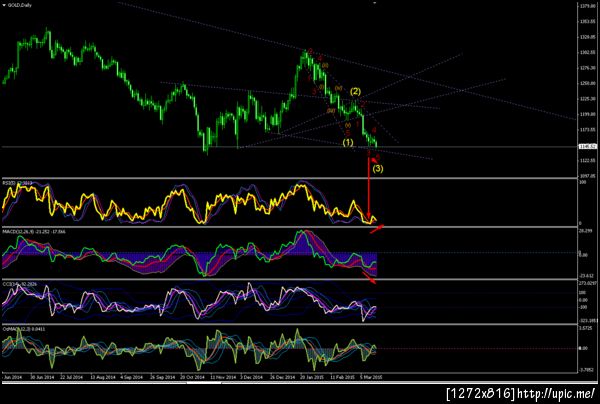Open the chart menu arrow beside GOLD,Daily
Image resolution: width=600 pixels, height=404 pixels.
pos(4,5)
